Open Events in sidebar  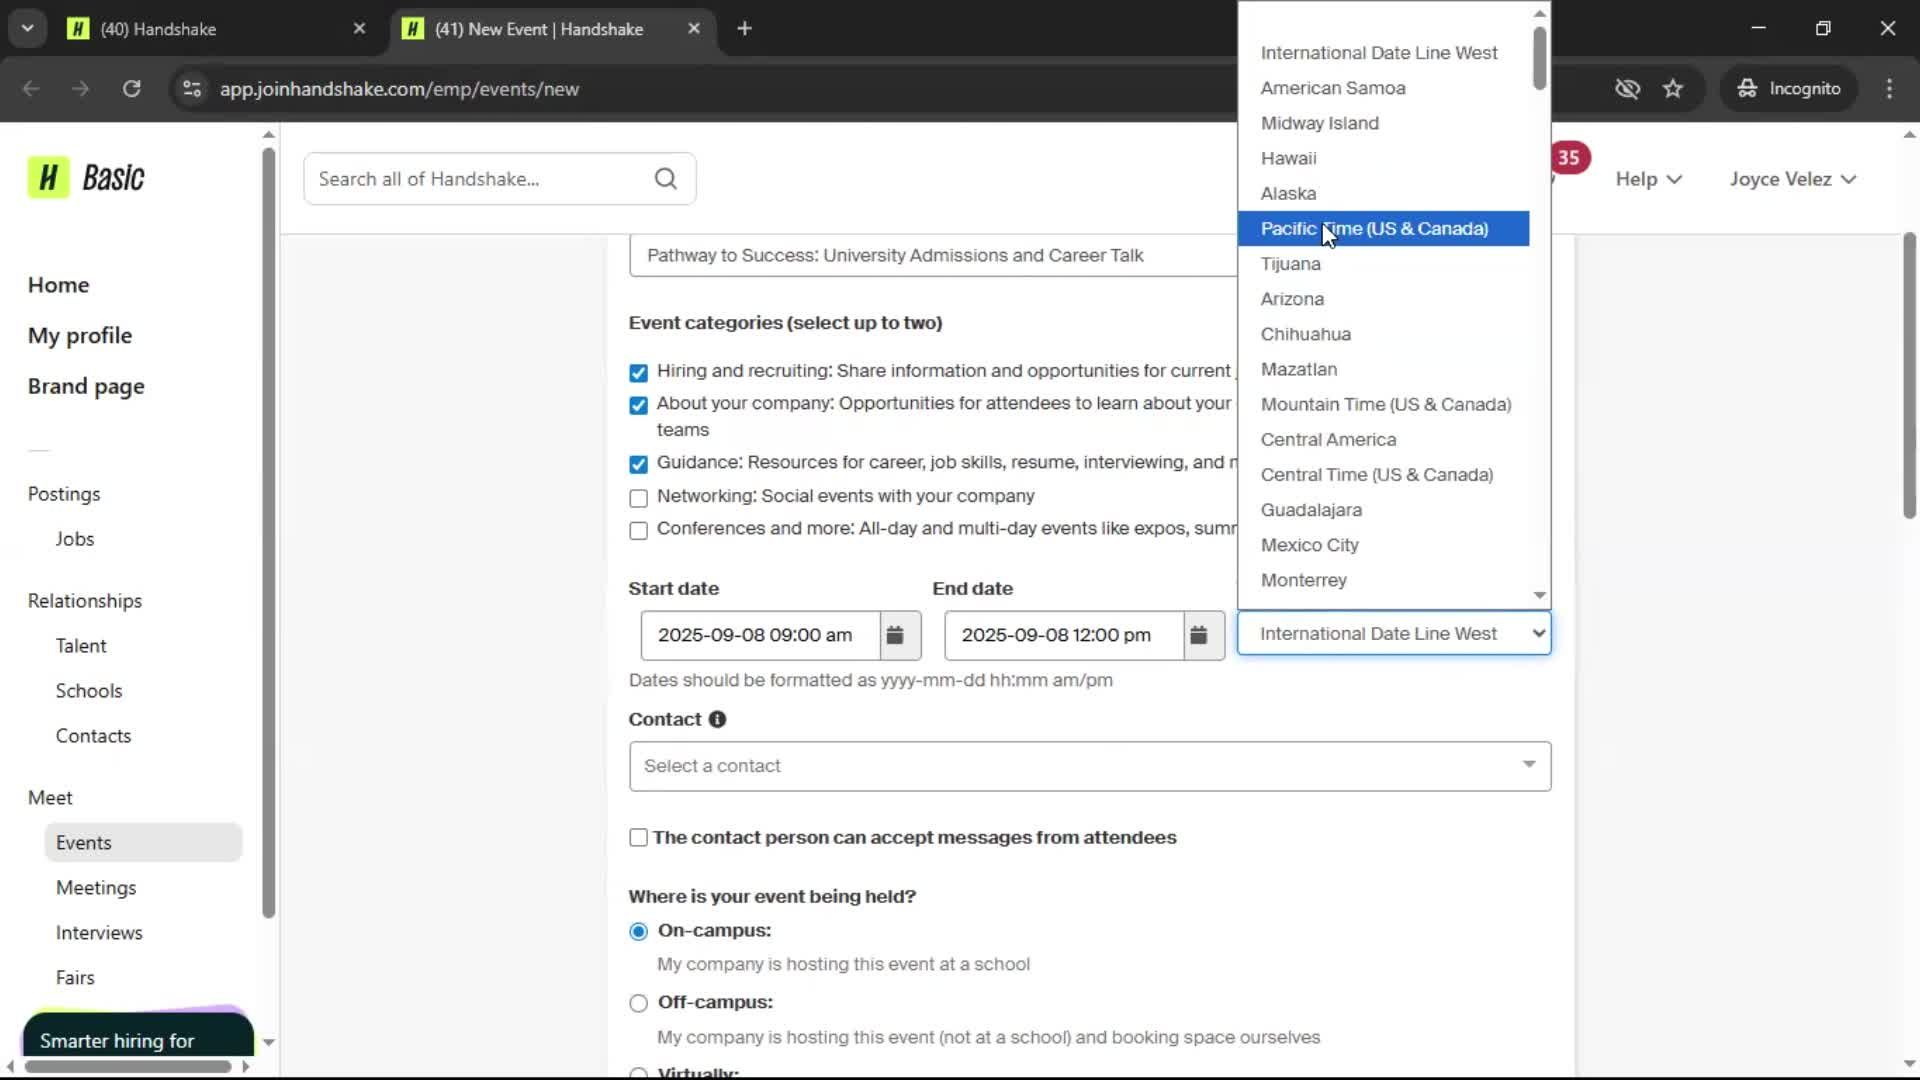[143, 843]
